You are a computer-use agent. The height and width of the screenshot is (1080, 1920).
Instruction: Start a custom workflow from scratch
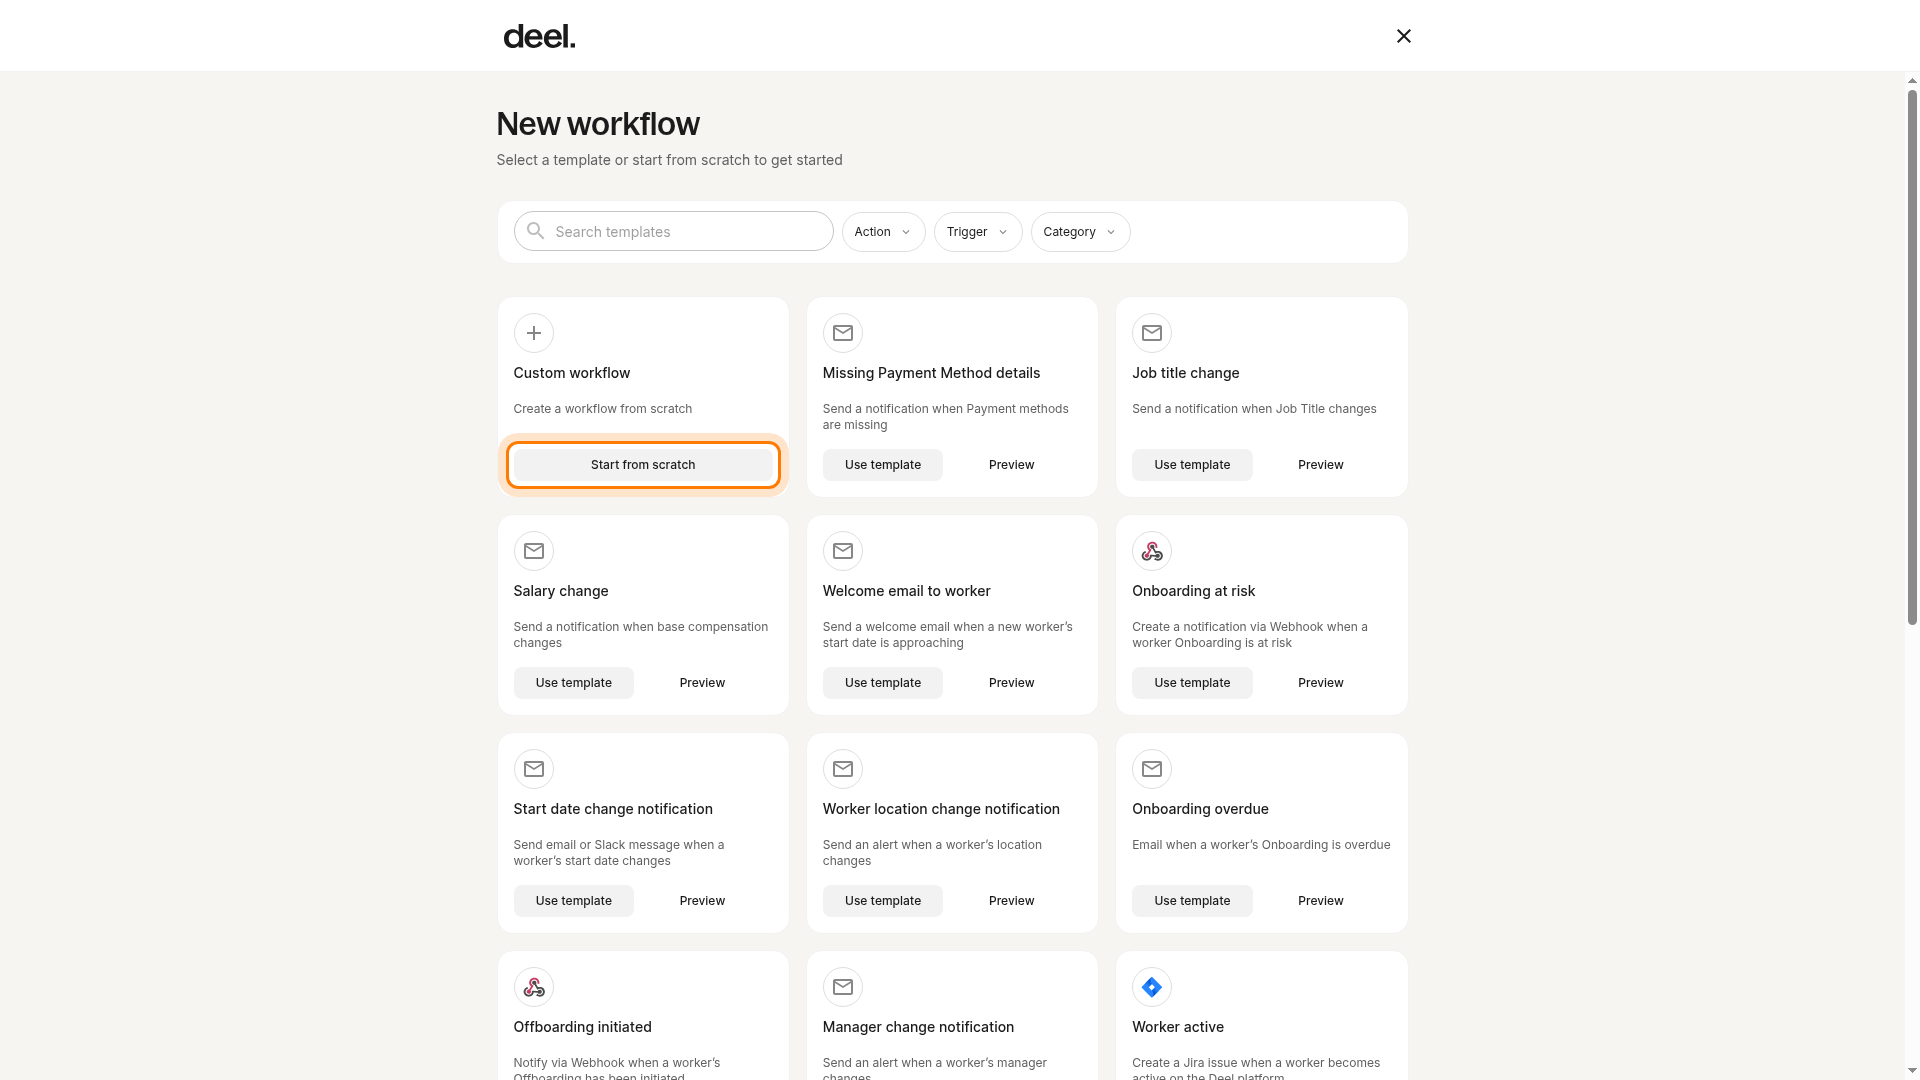click(x=643, y=465)
